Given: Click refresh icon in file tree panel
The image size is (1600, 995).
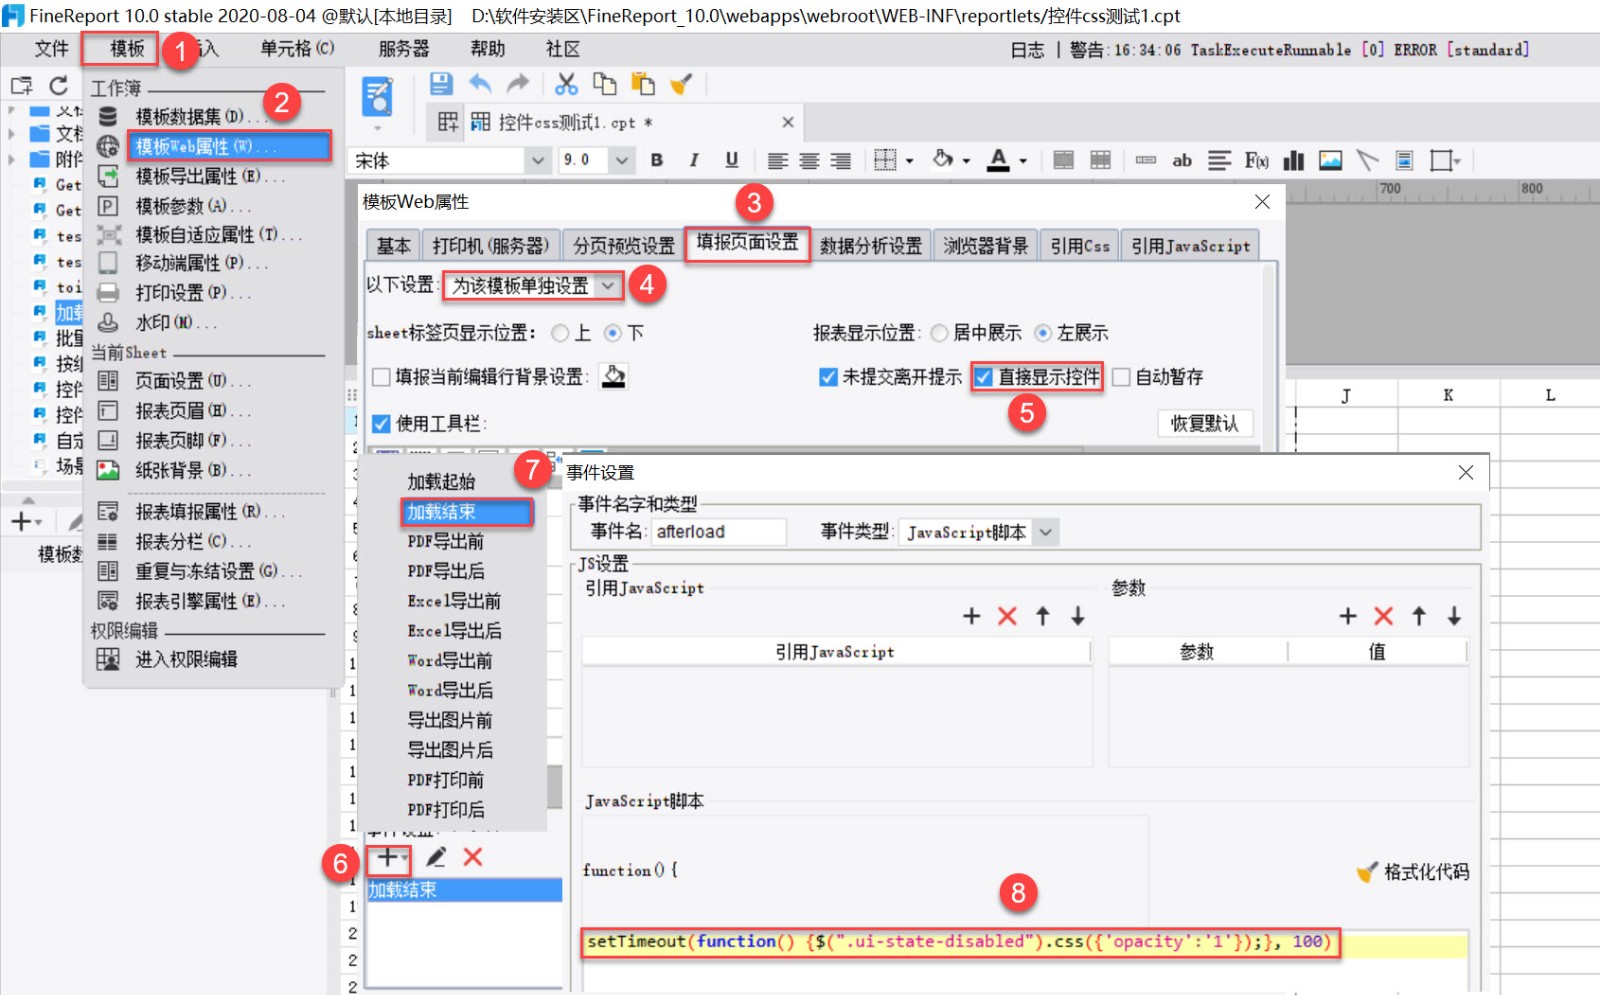Looking at the screenshot, I should 59,85.
